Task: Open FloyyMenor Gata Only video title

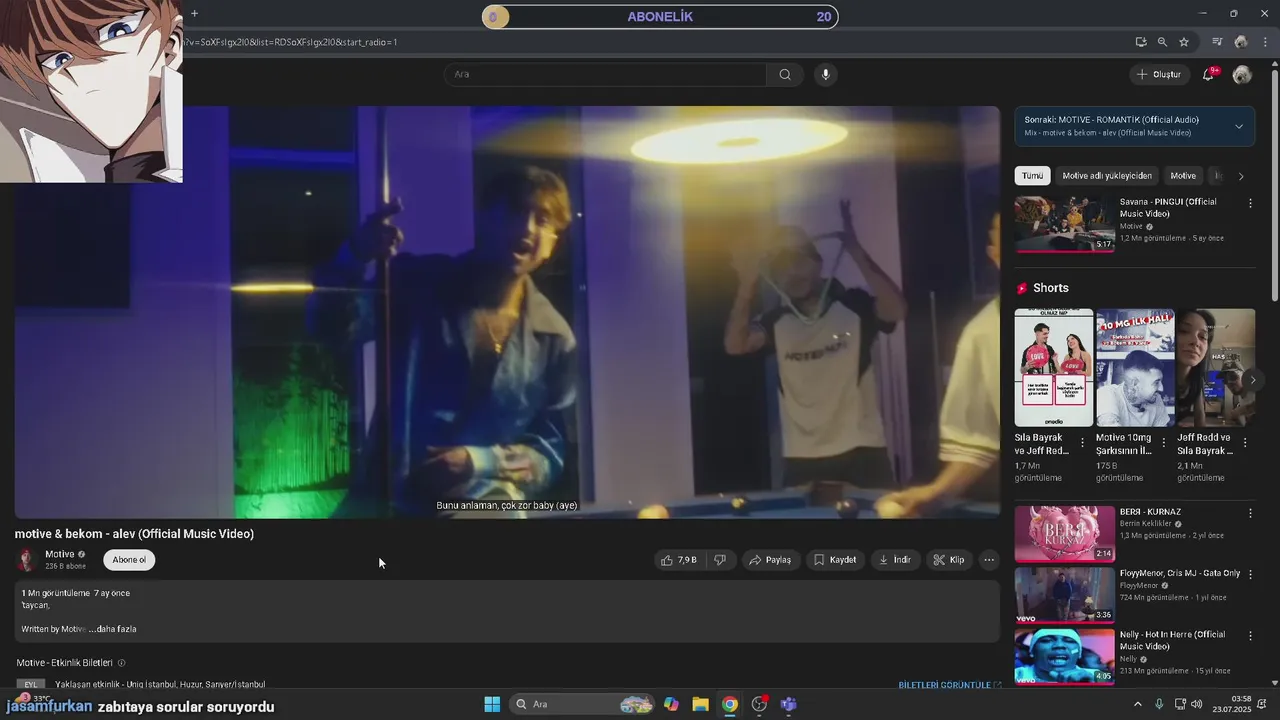Action: tap(1179, 573)
